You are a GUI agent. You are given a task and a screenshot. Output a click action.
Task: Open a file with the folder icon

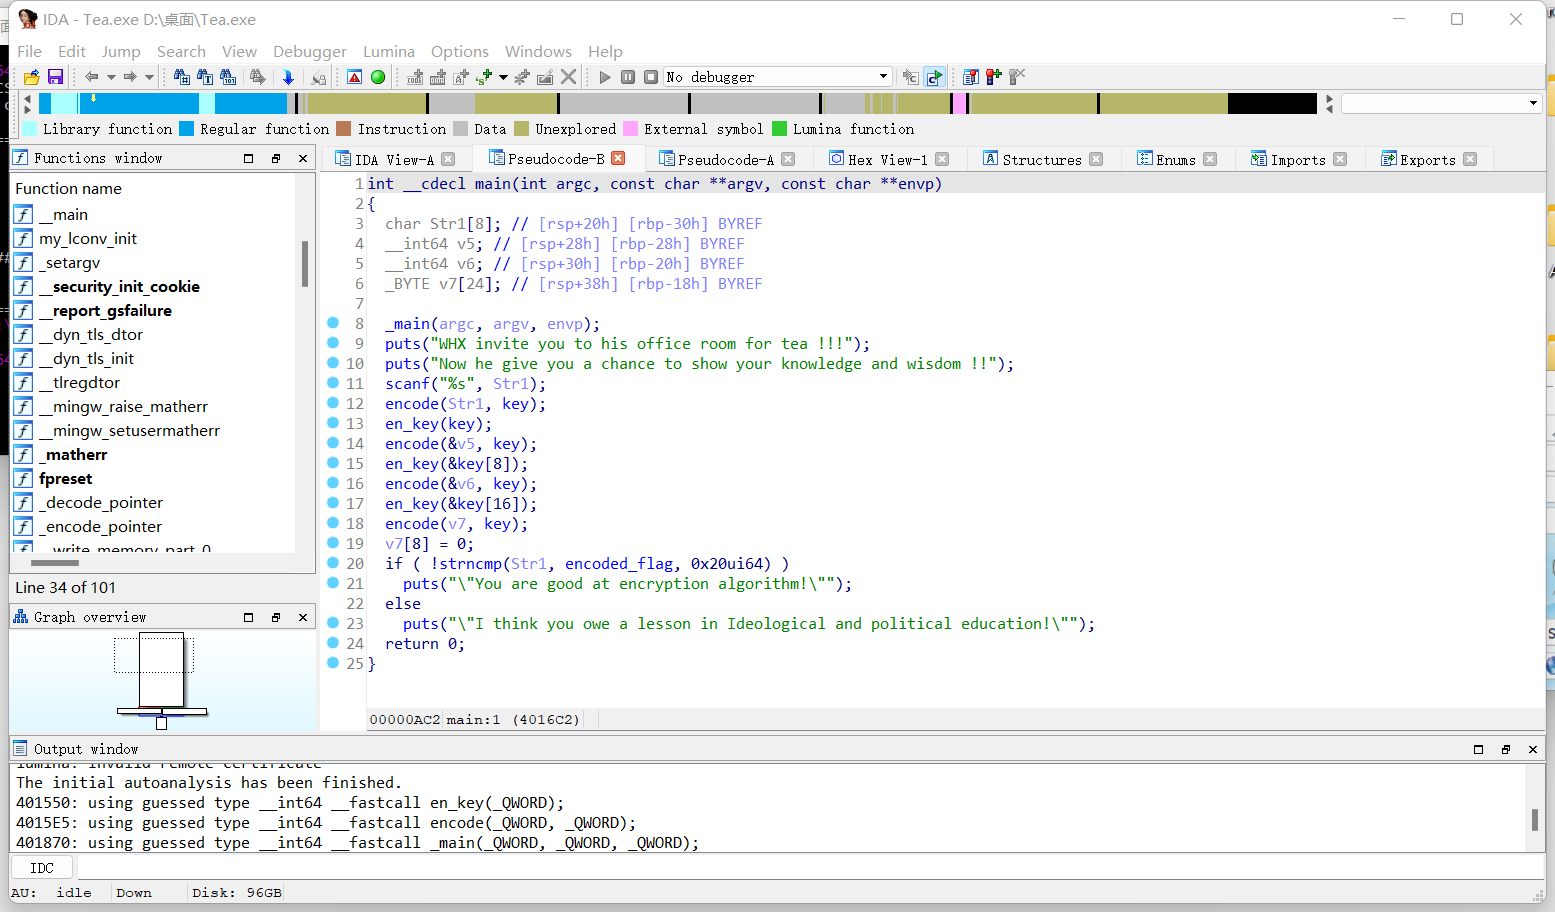click(x=32, y=77)
